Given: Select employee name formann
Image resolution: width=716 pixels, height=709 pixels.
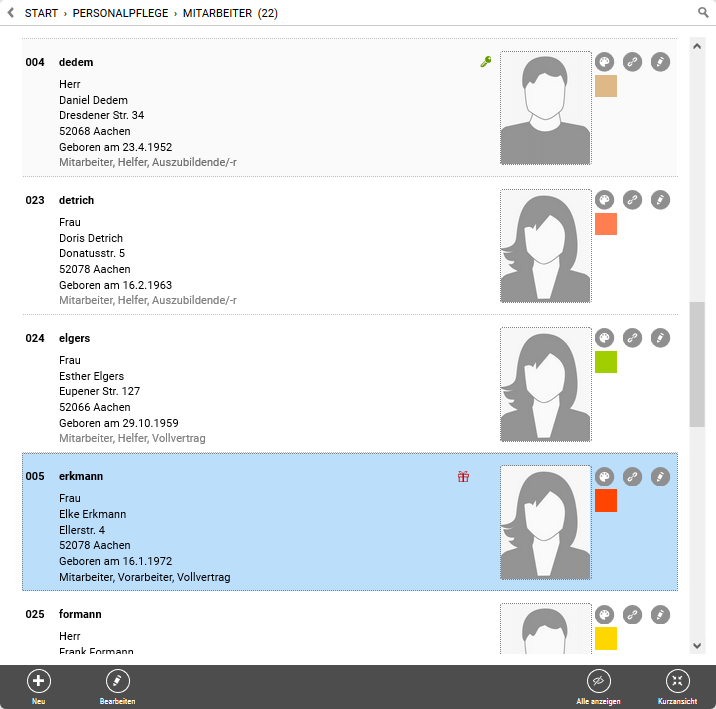Looking at the screenshot, I should (80, 614).
